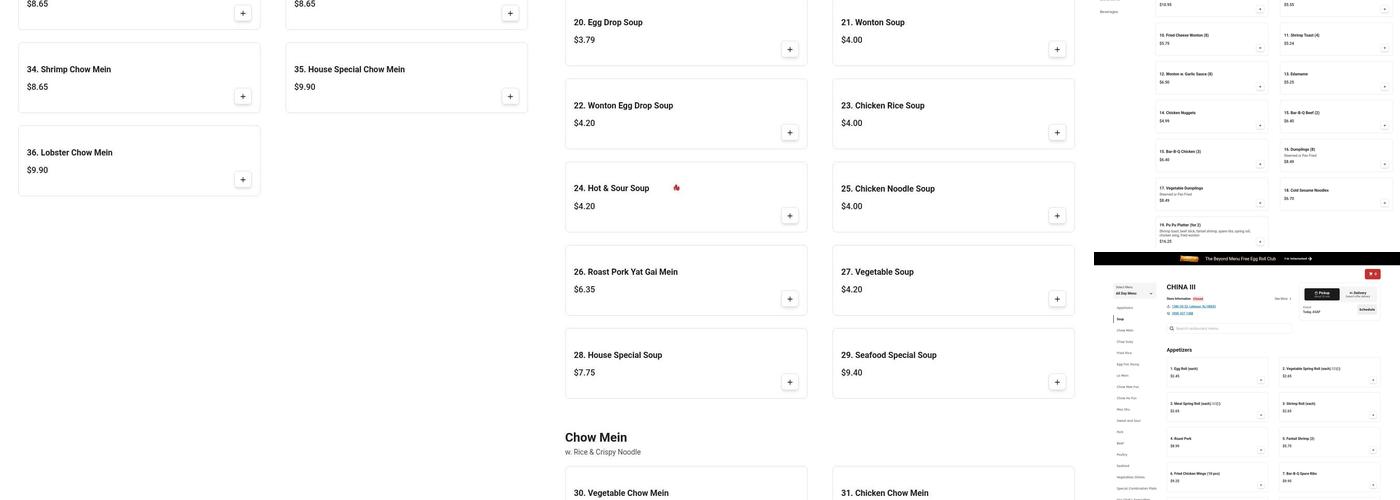The height and width of the screenshot is (500, 1400).
Task: Add House Special Chow Mein plus icon
Action: tap(510, 96)
